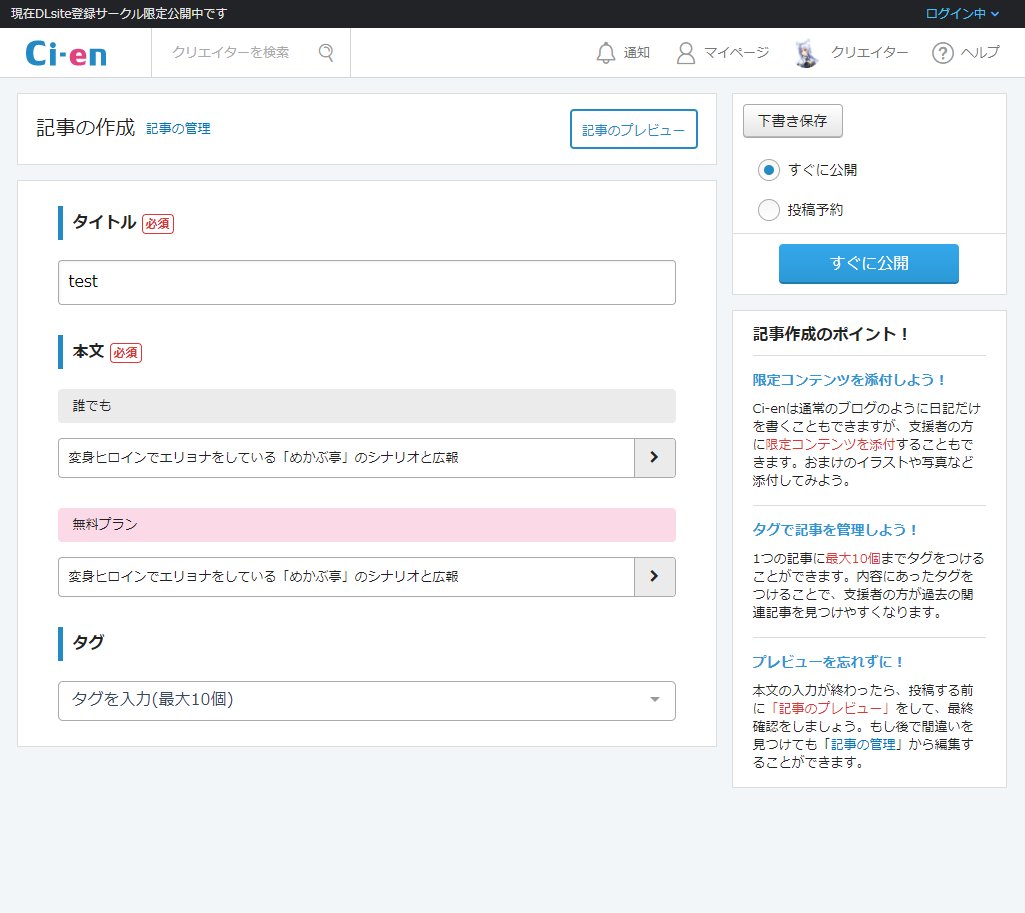Expand the 誰でも section arrow

(x=654, y=457)
